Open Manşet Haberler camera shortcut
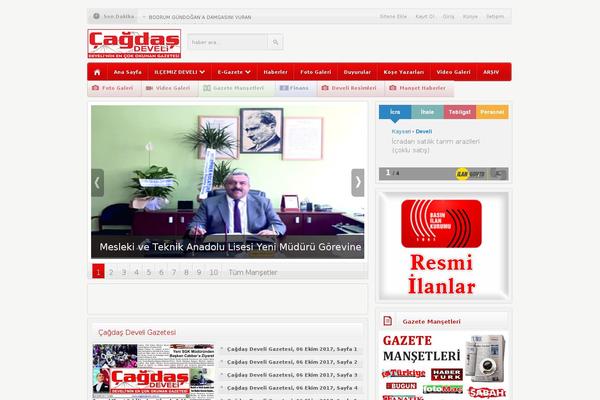 click(x=418, y=88)
